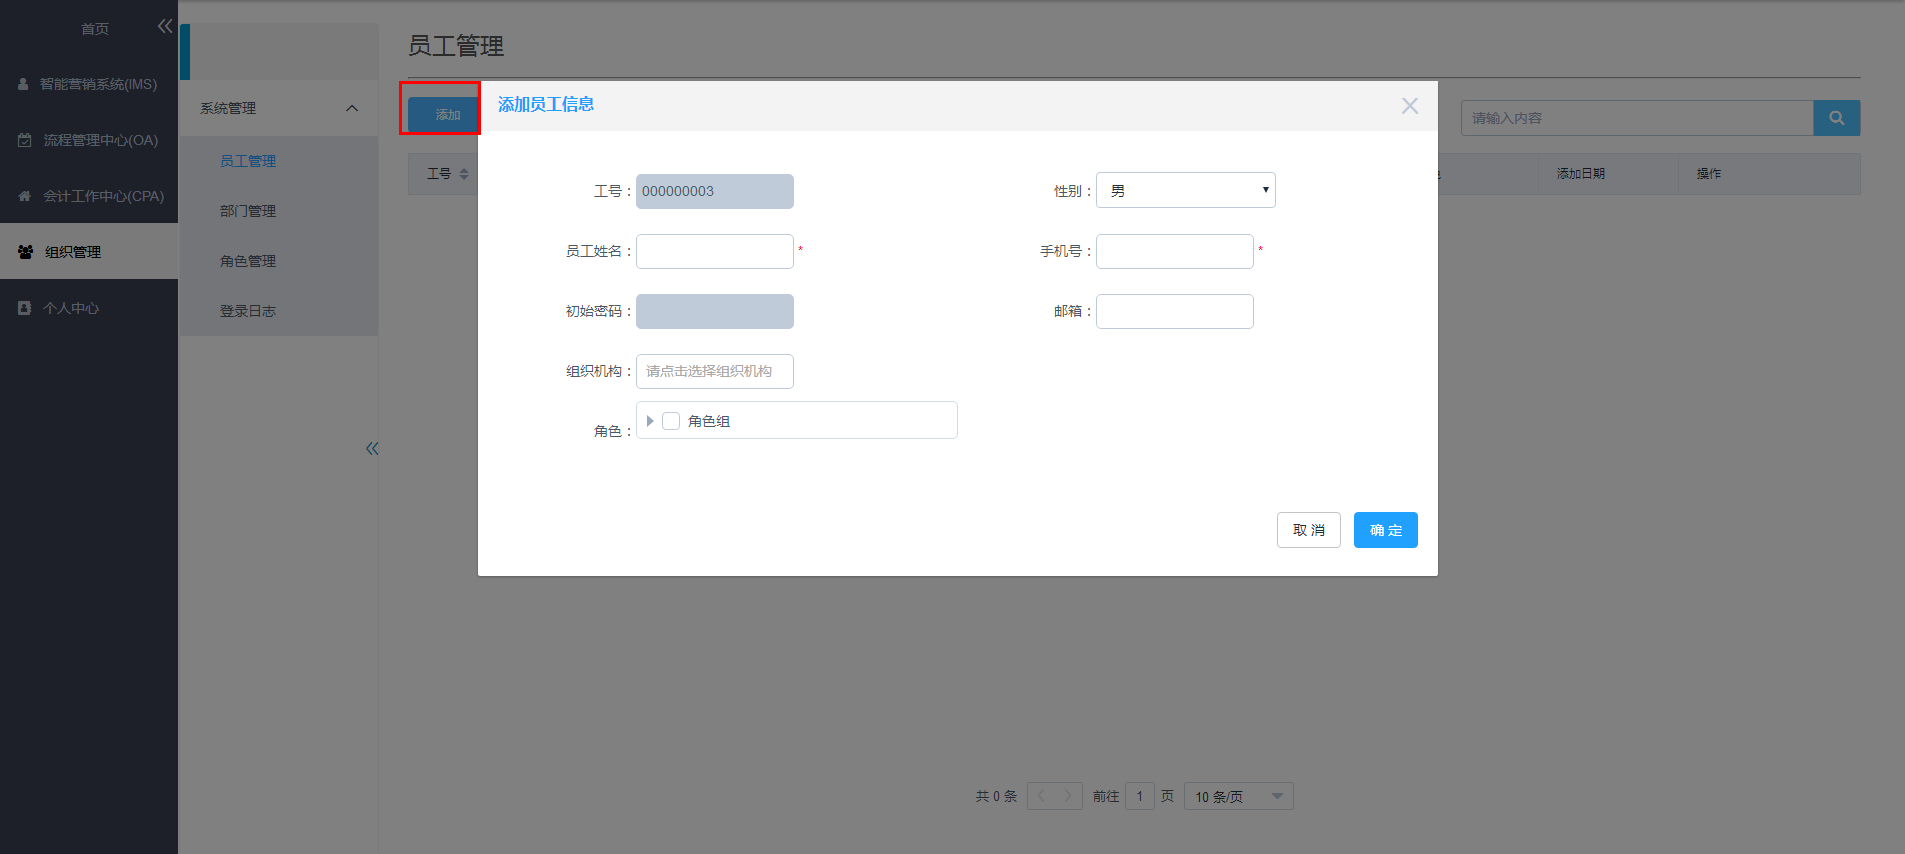Click the 取消 button
The height and width of the screenshot is (854, 1905).
(1308, 530)
